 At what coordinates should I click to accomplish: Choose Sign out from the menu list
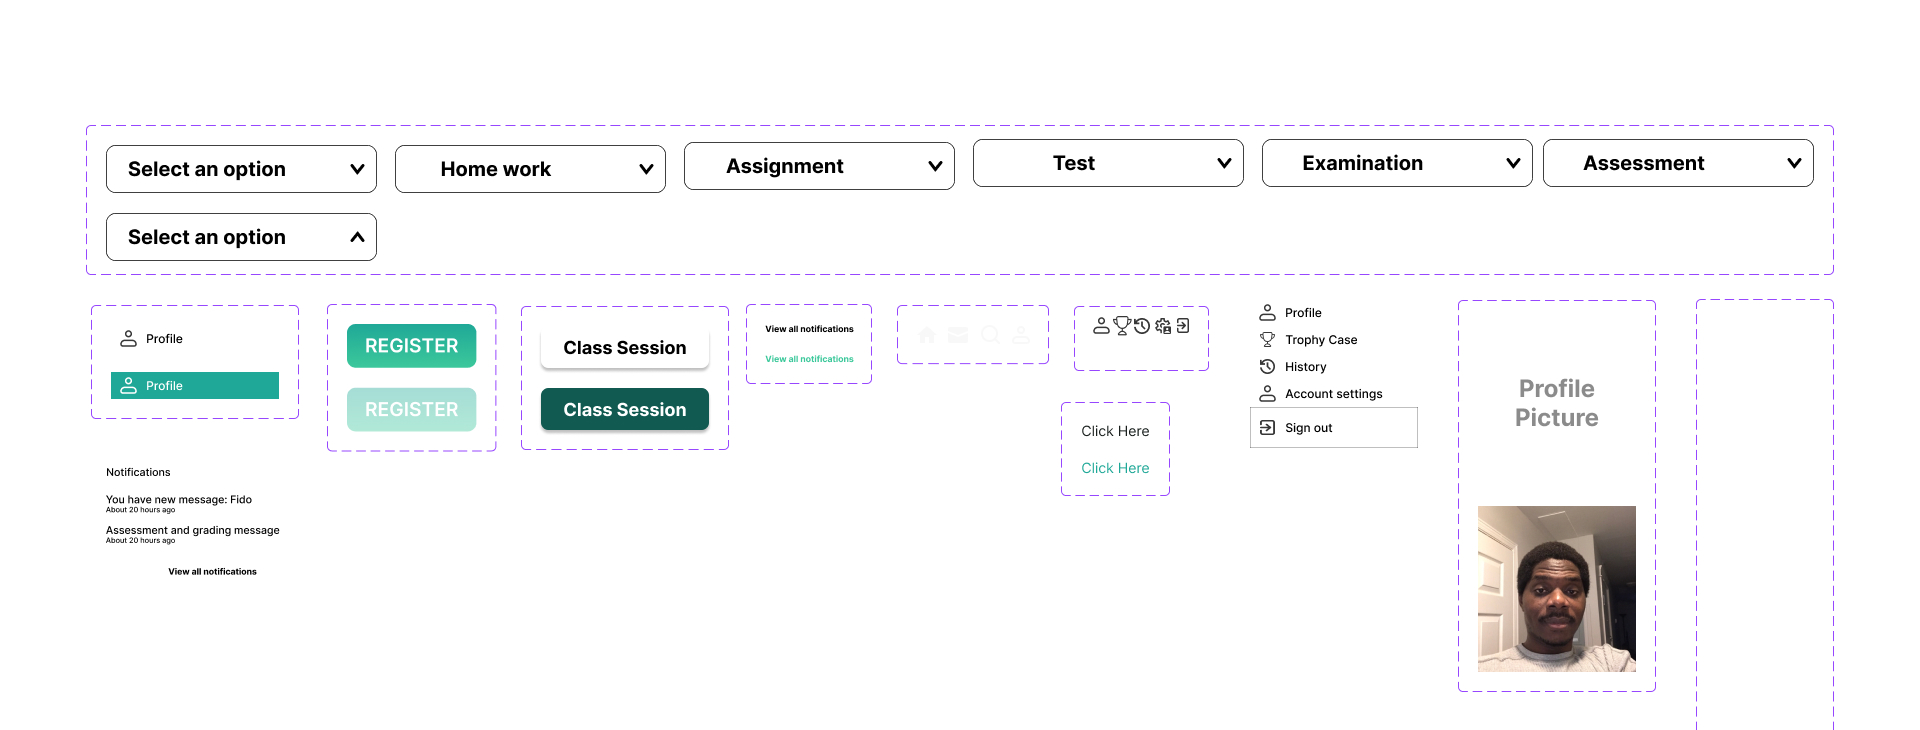pos(1308,428)
